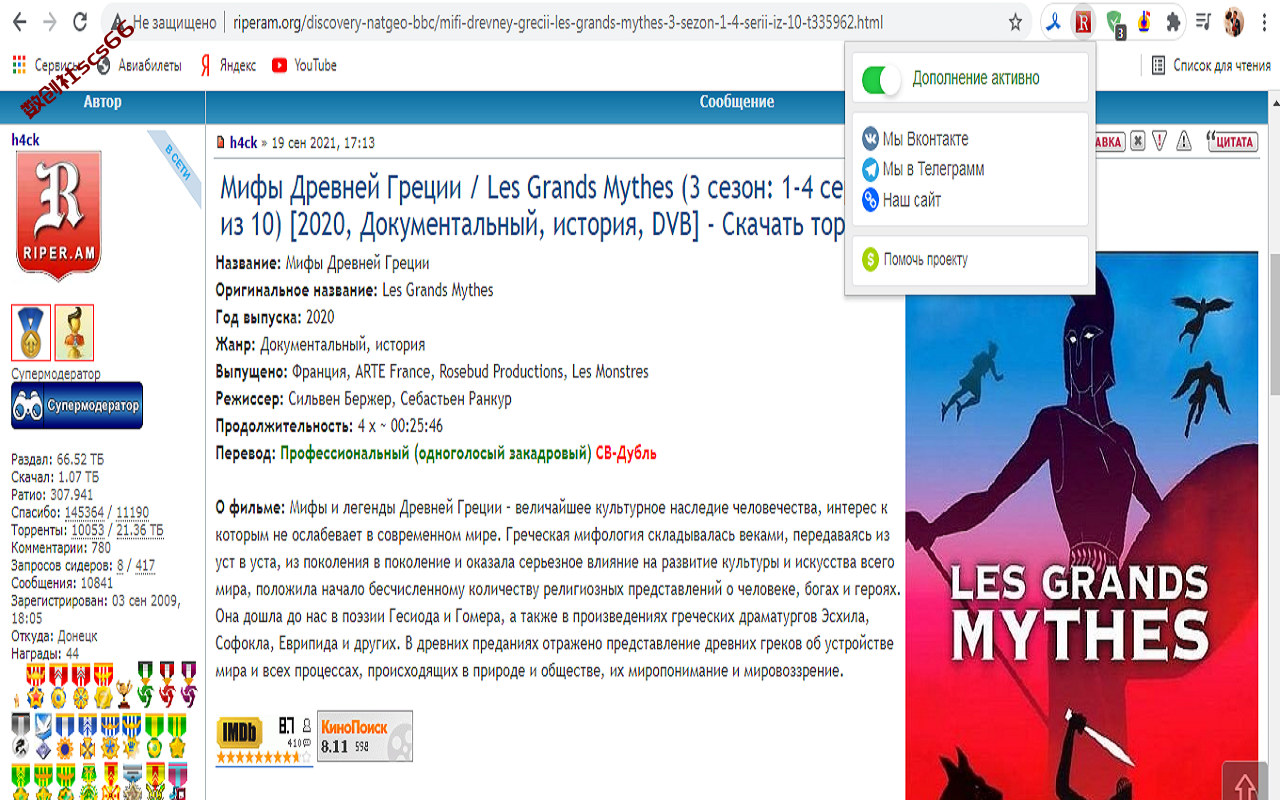The width and height of the screenshot is (1280, 800).
Task: Open the 417 seeder requests link
Action: tap(145, 566)
